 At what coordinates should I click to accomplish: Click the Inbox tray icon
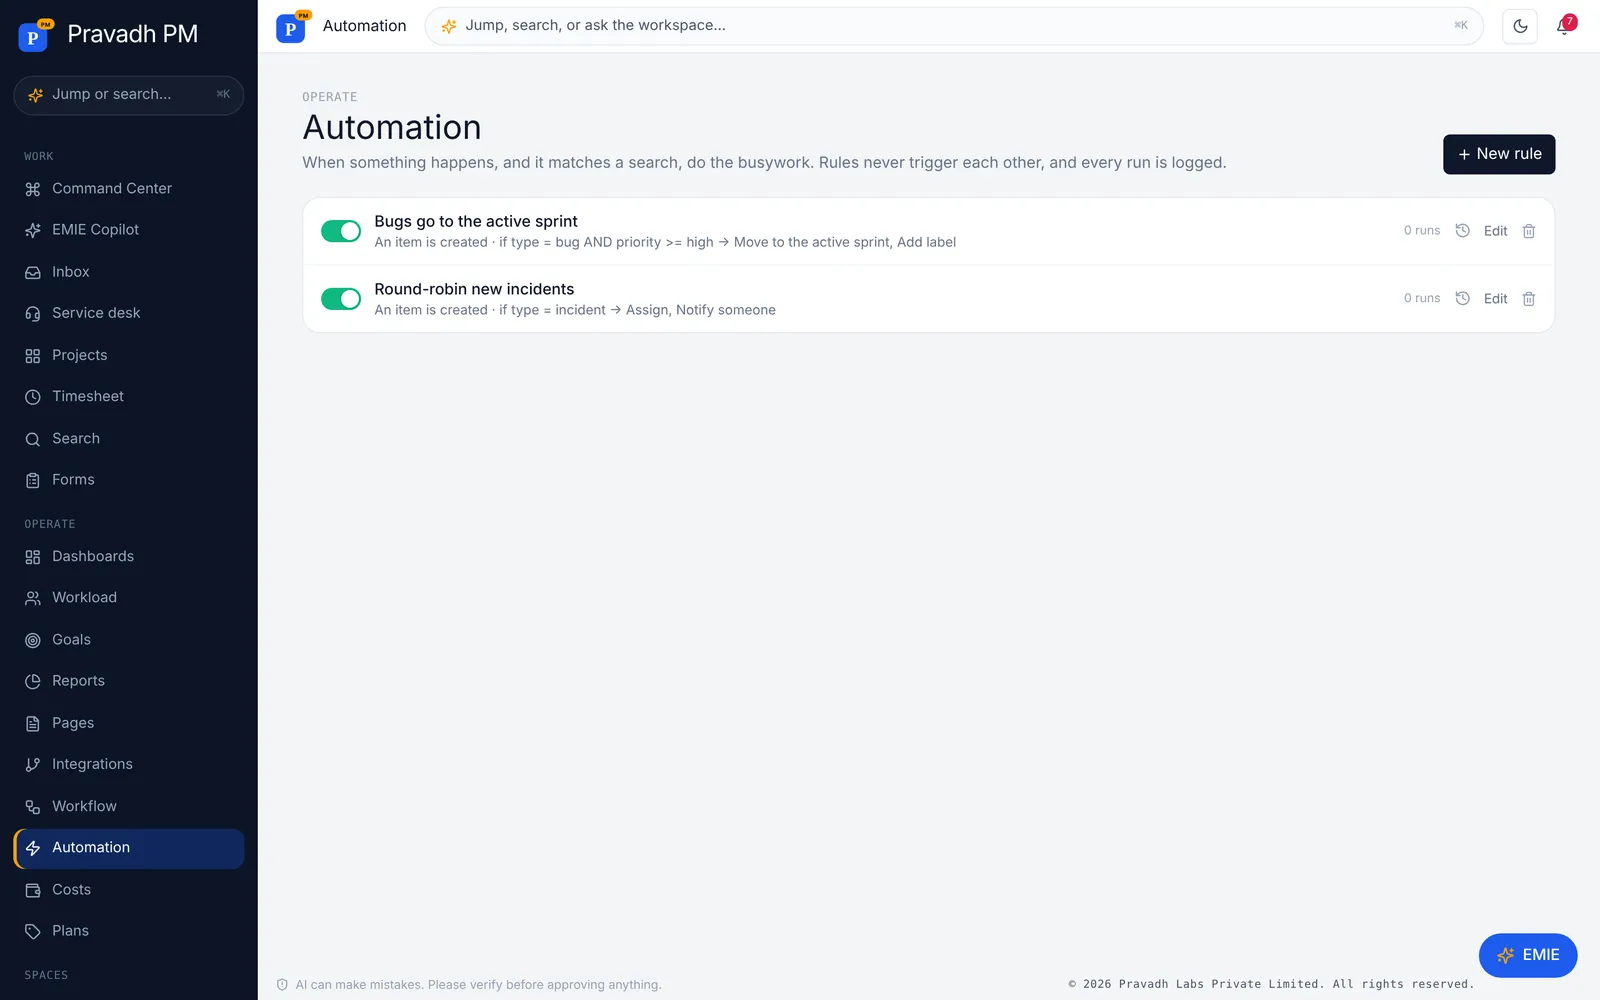pos(33,272)
